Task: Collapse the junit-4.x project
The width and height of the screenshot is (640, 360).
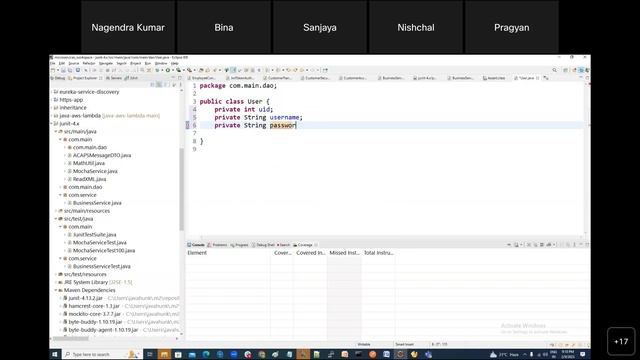Action: 52,124
